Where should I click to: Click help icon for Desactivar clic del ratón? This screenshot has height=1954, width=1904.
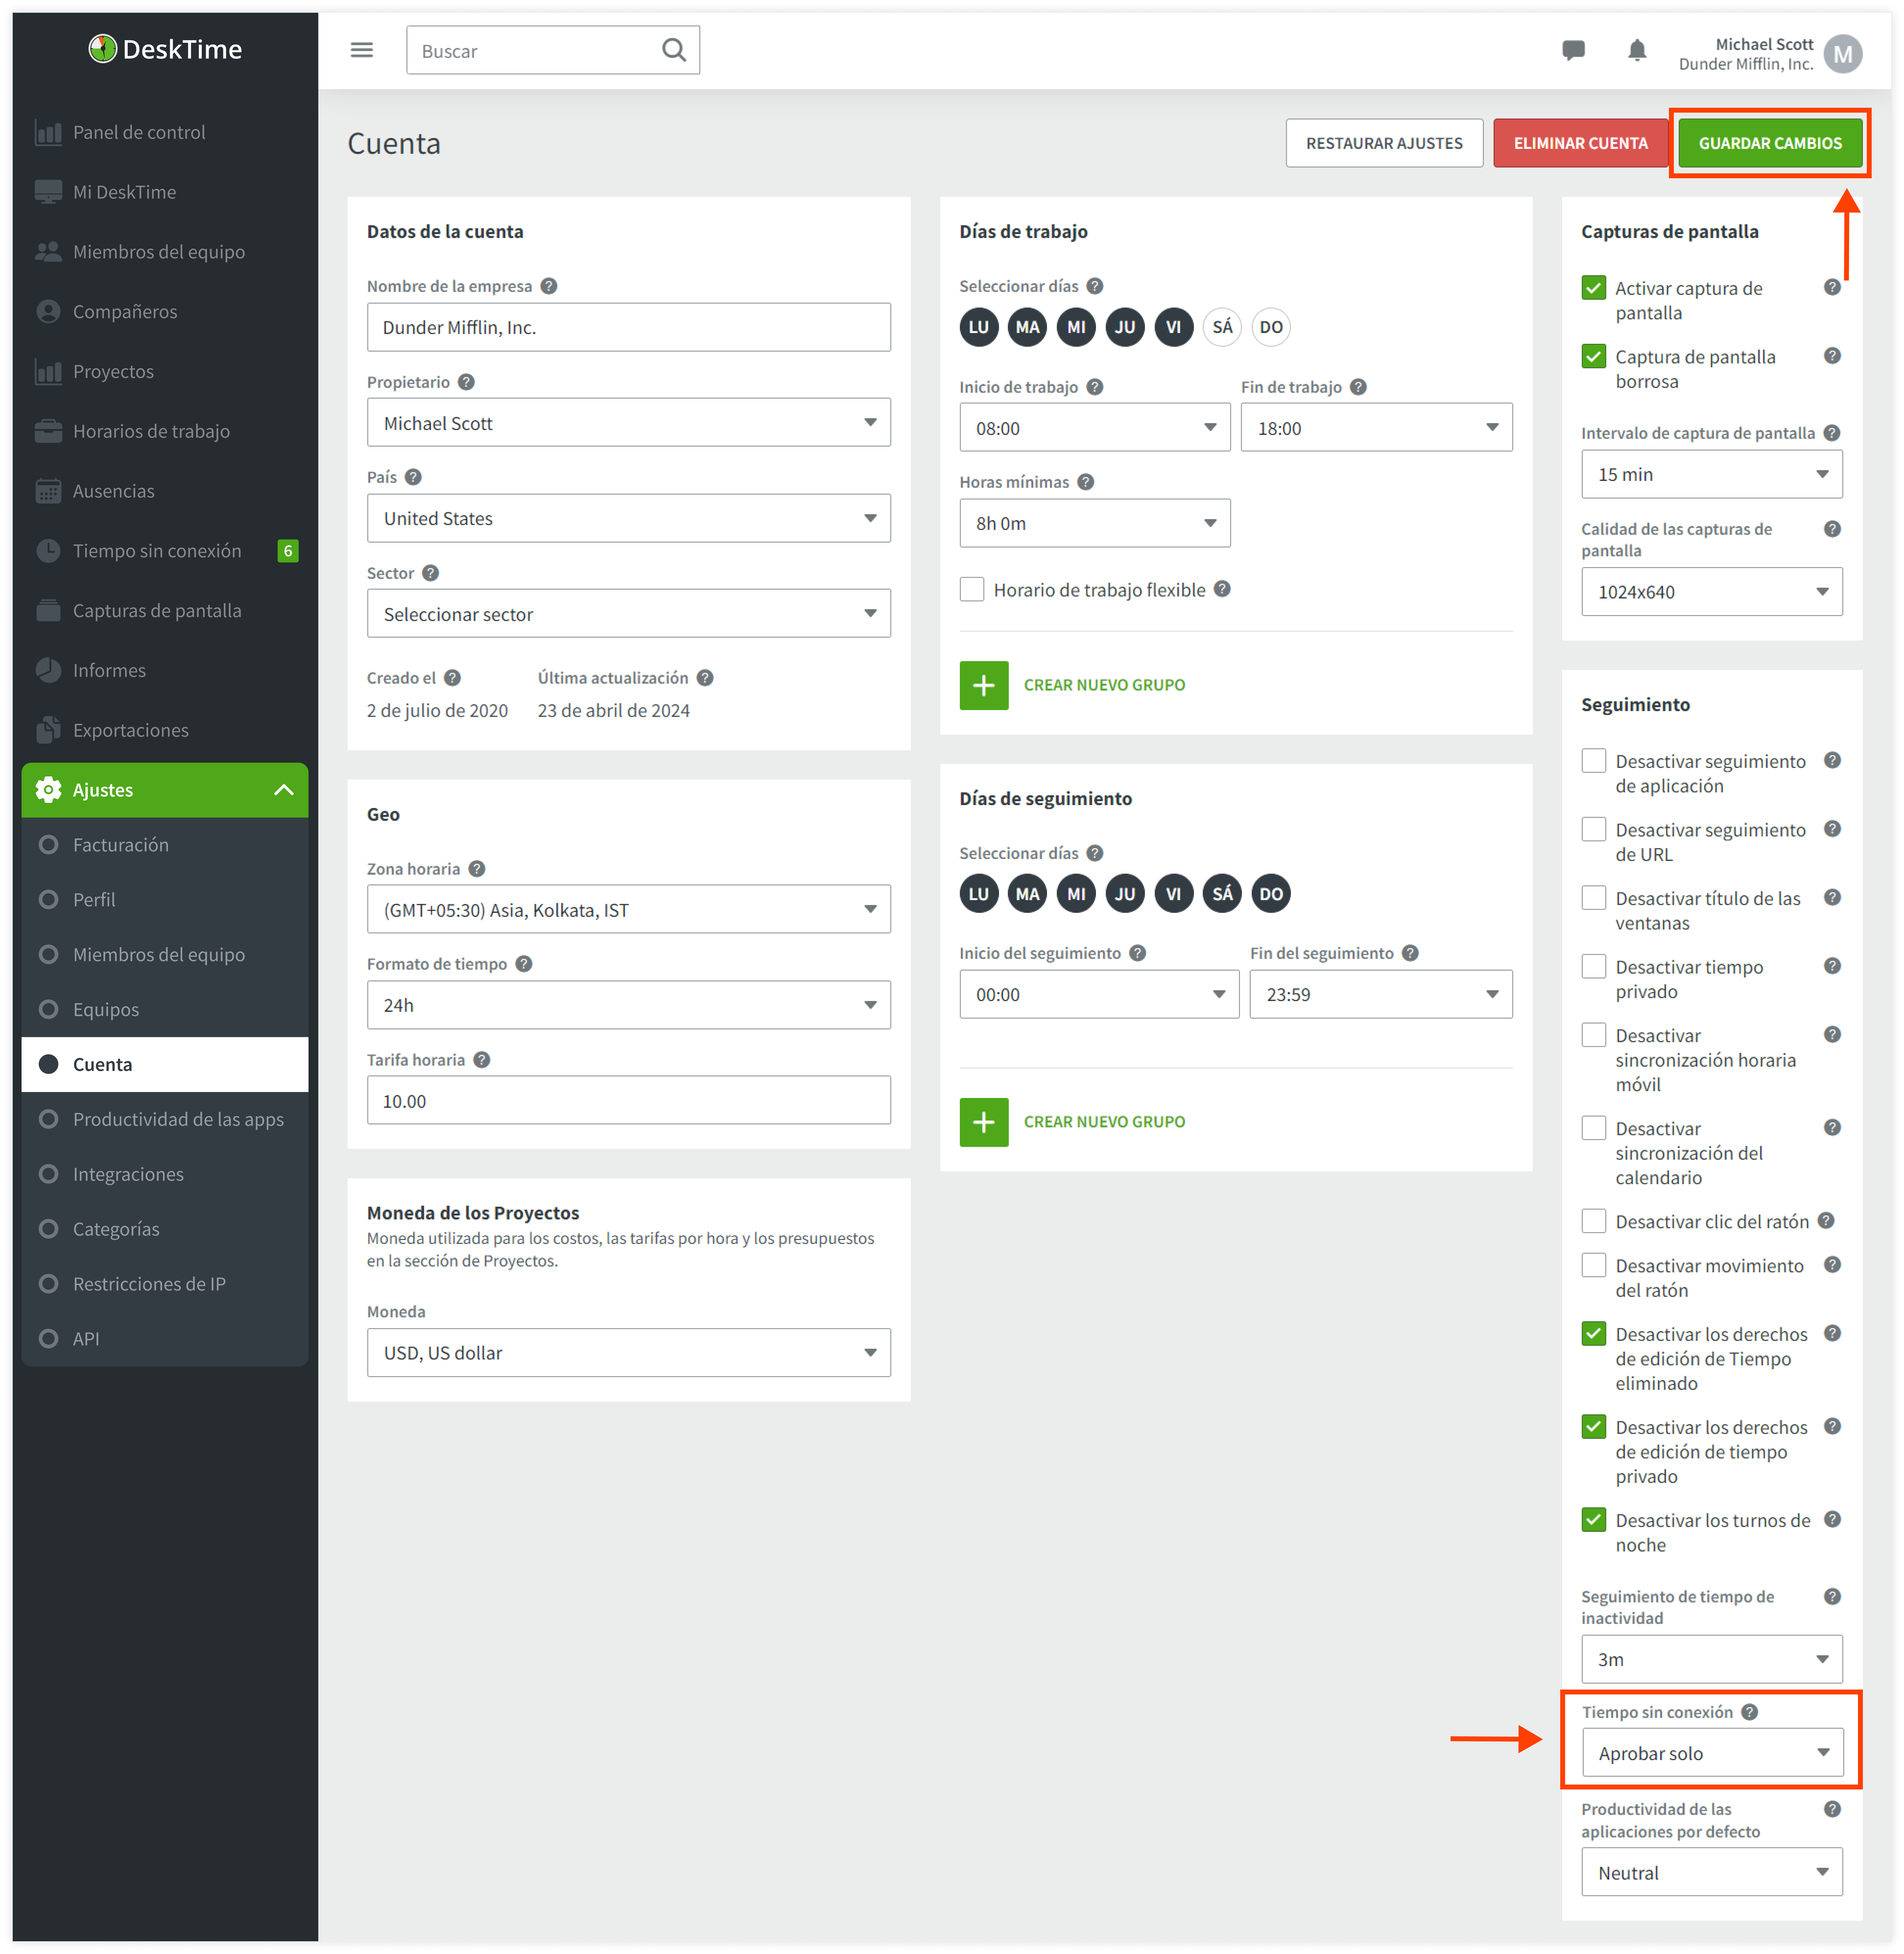1826,1221
